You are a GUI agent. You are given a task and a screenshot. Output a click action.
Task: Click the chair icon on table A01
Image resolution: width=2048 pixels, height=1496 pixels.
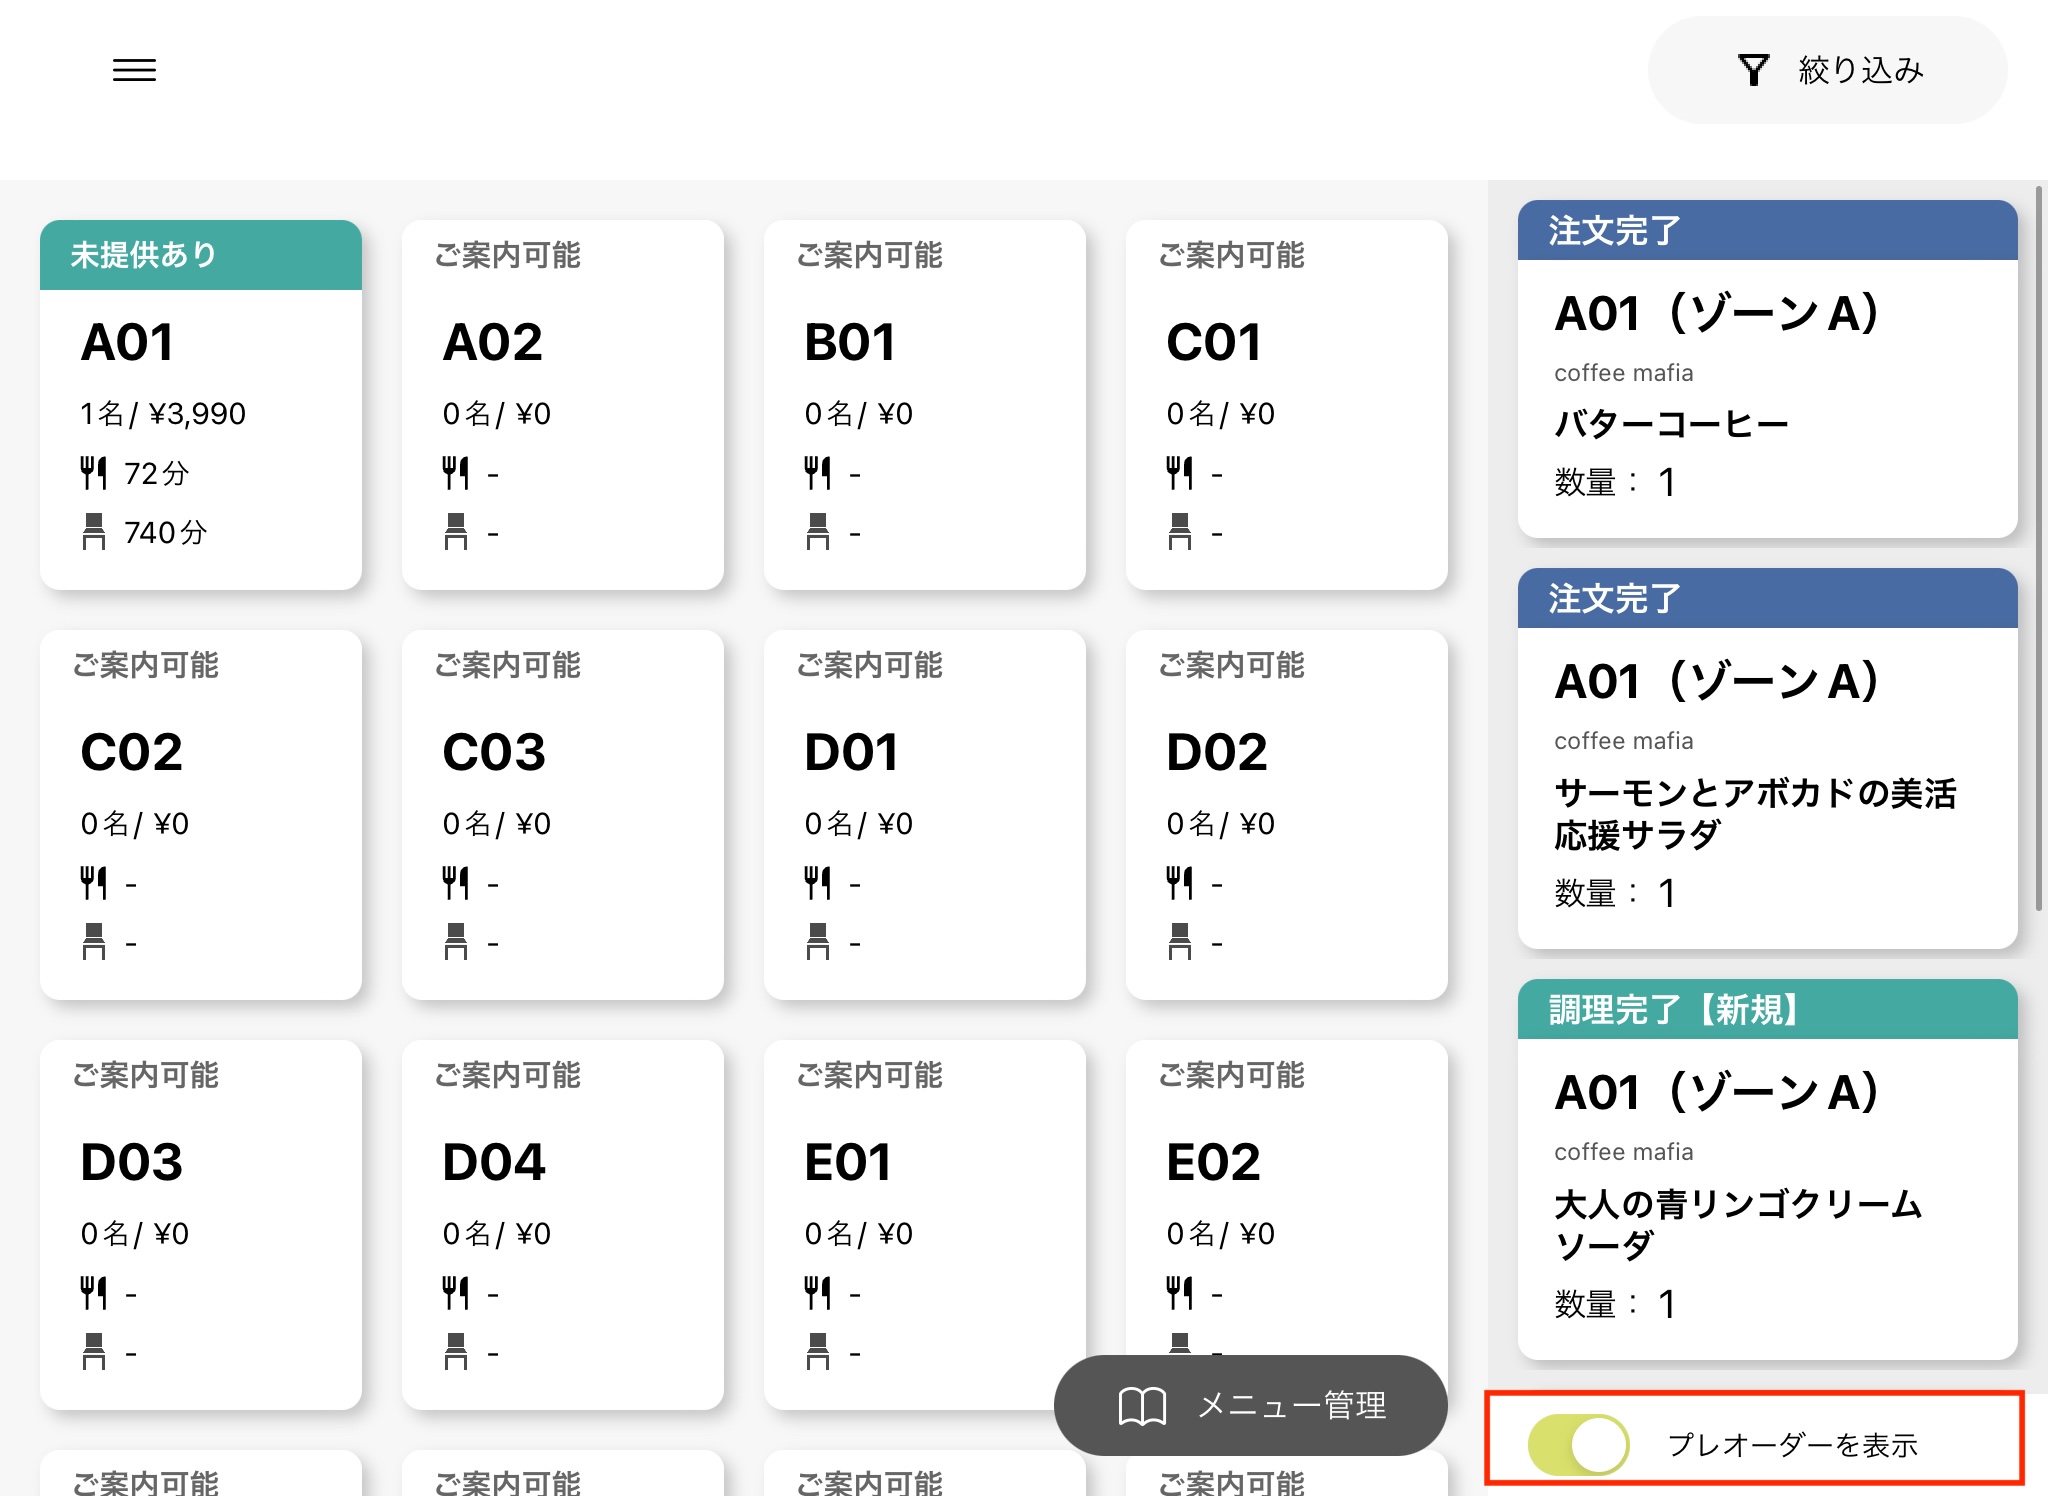pos(93,532)
